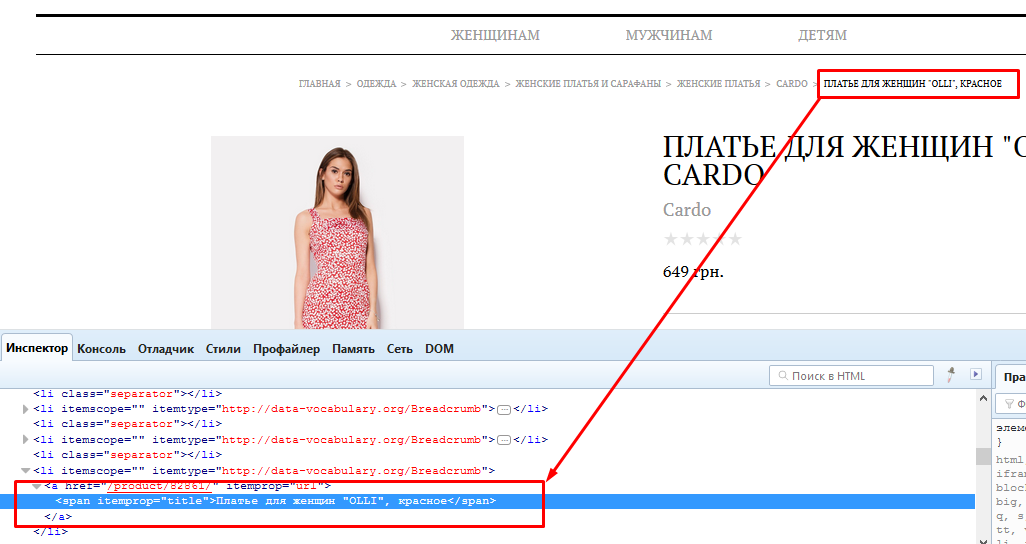The width and height of the screenshot is (1026, 544).
Task: Click the 649 грн. price text
Action: 693,272
